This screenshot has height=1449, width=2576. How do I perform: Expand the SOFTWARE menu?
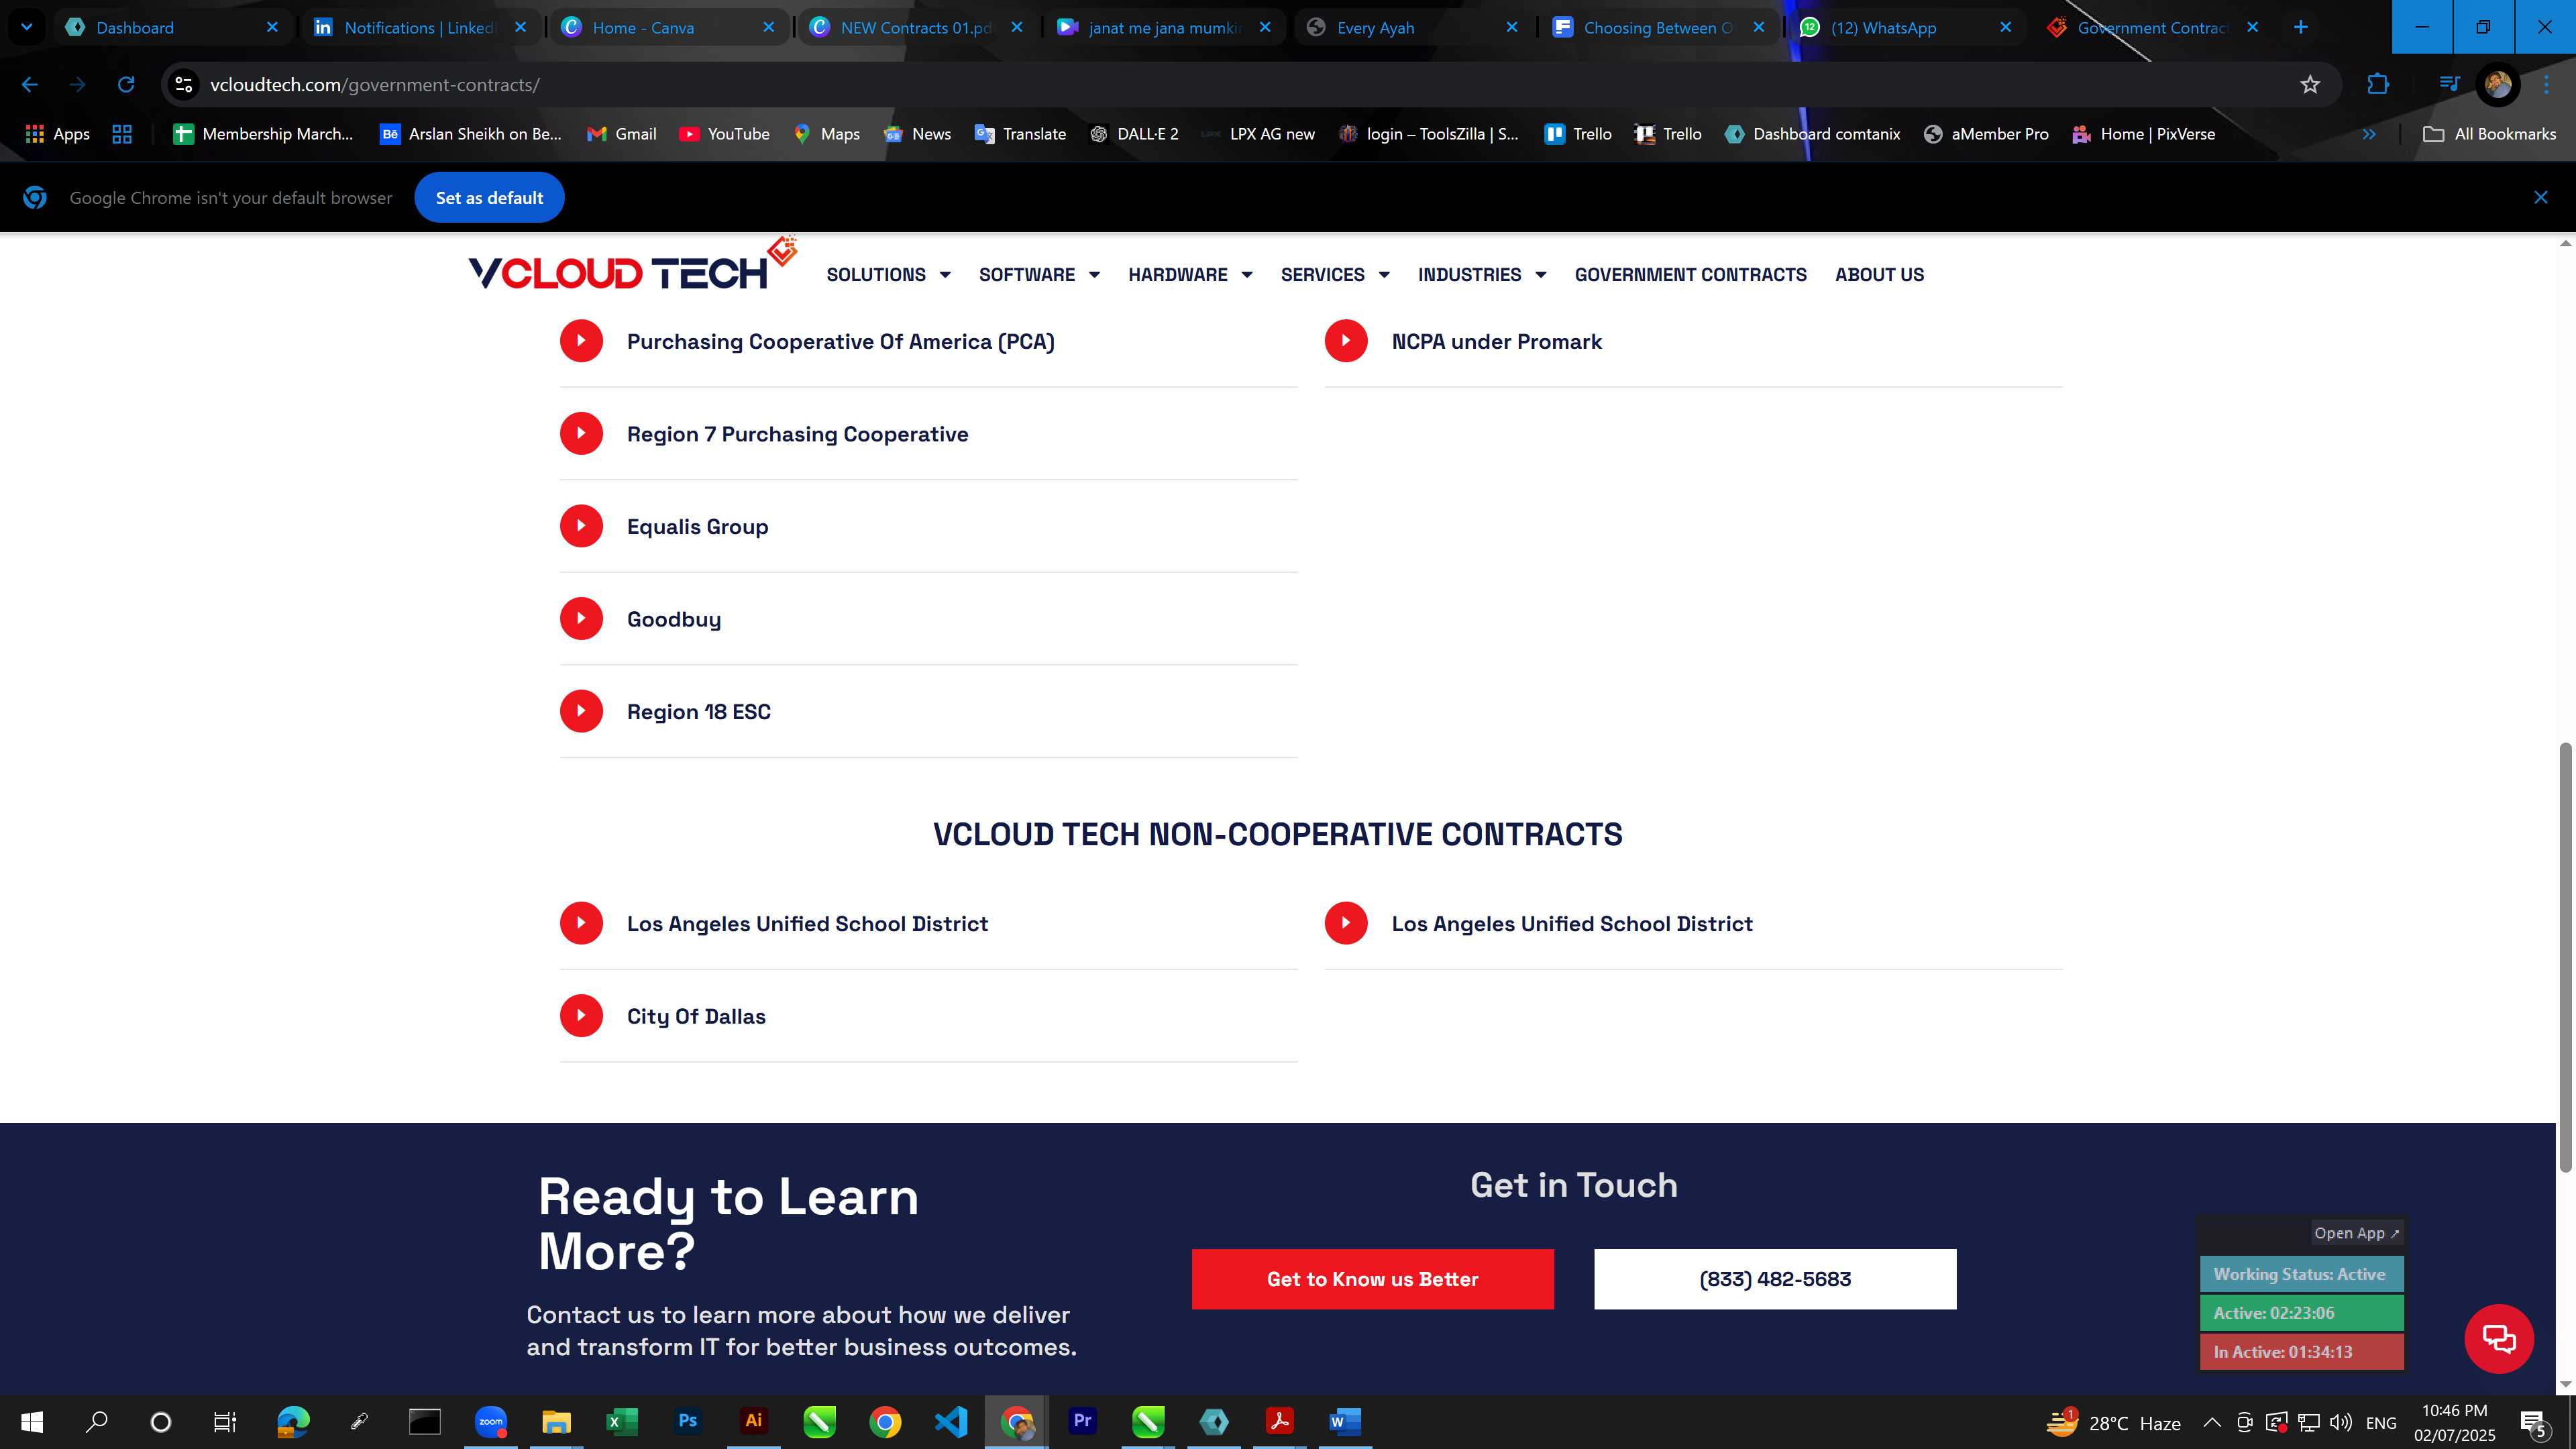pyautogui.click(x=1039, y=274)
